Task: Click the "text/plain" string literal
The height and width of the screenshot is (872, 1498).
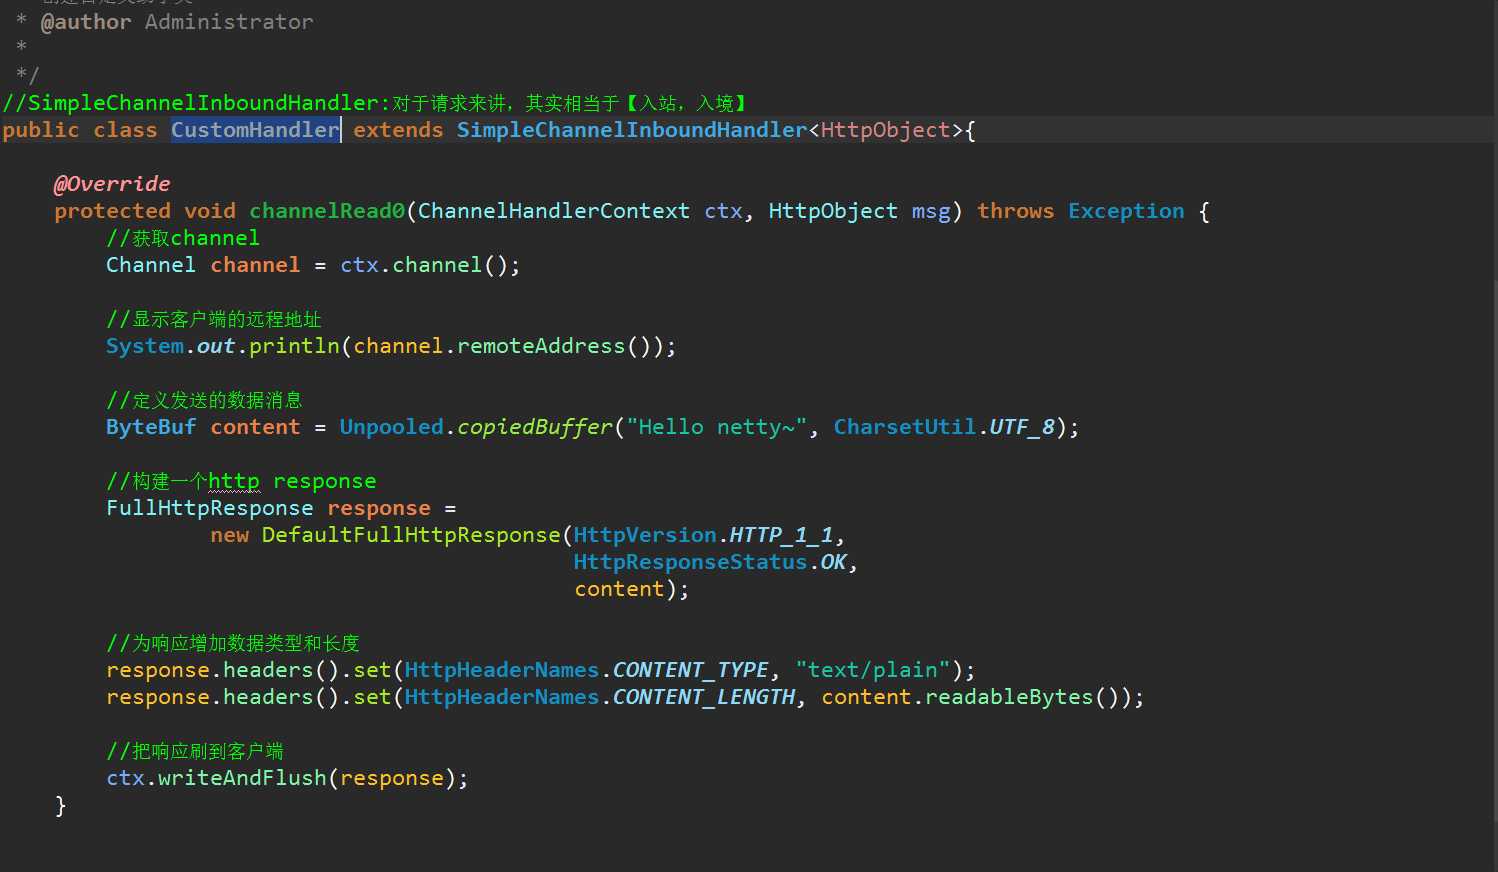Action: [873, 670]
